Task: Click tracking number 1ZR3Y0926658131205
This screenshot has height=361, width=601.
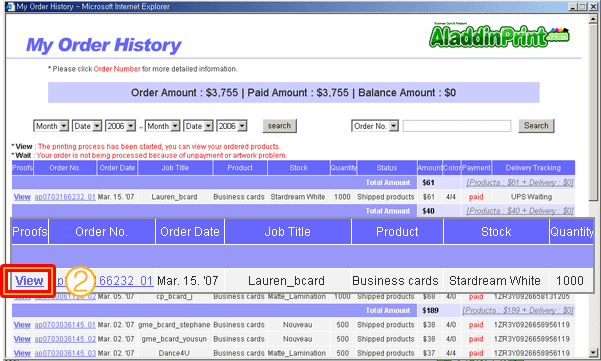Action: click(532, 297)
